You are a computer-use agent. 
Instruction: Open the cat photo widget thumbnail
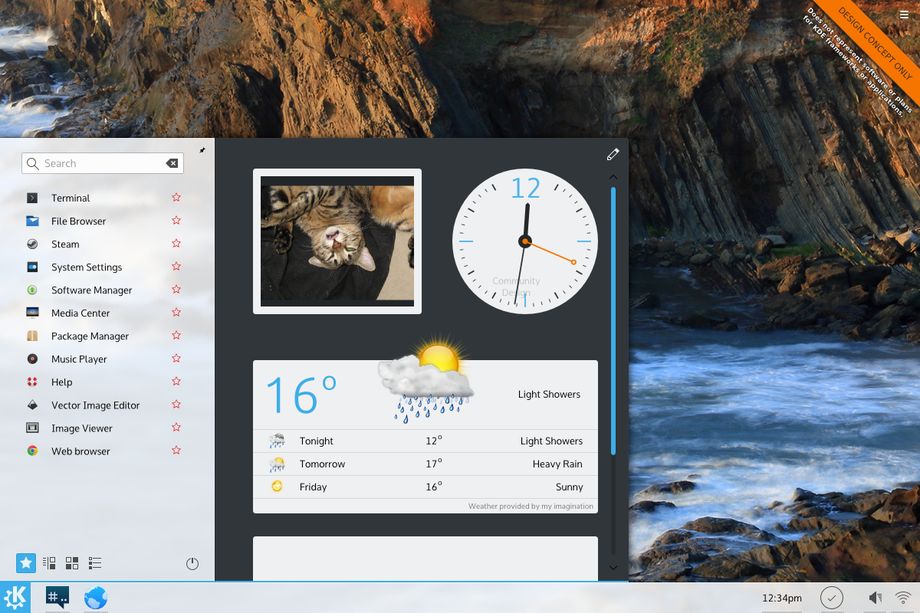[x=337, y=241]
